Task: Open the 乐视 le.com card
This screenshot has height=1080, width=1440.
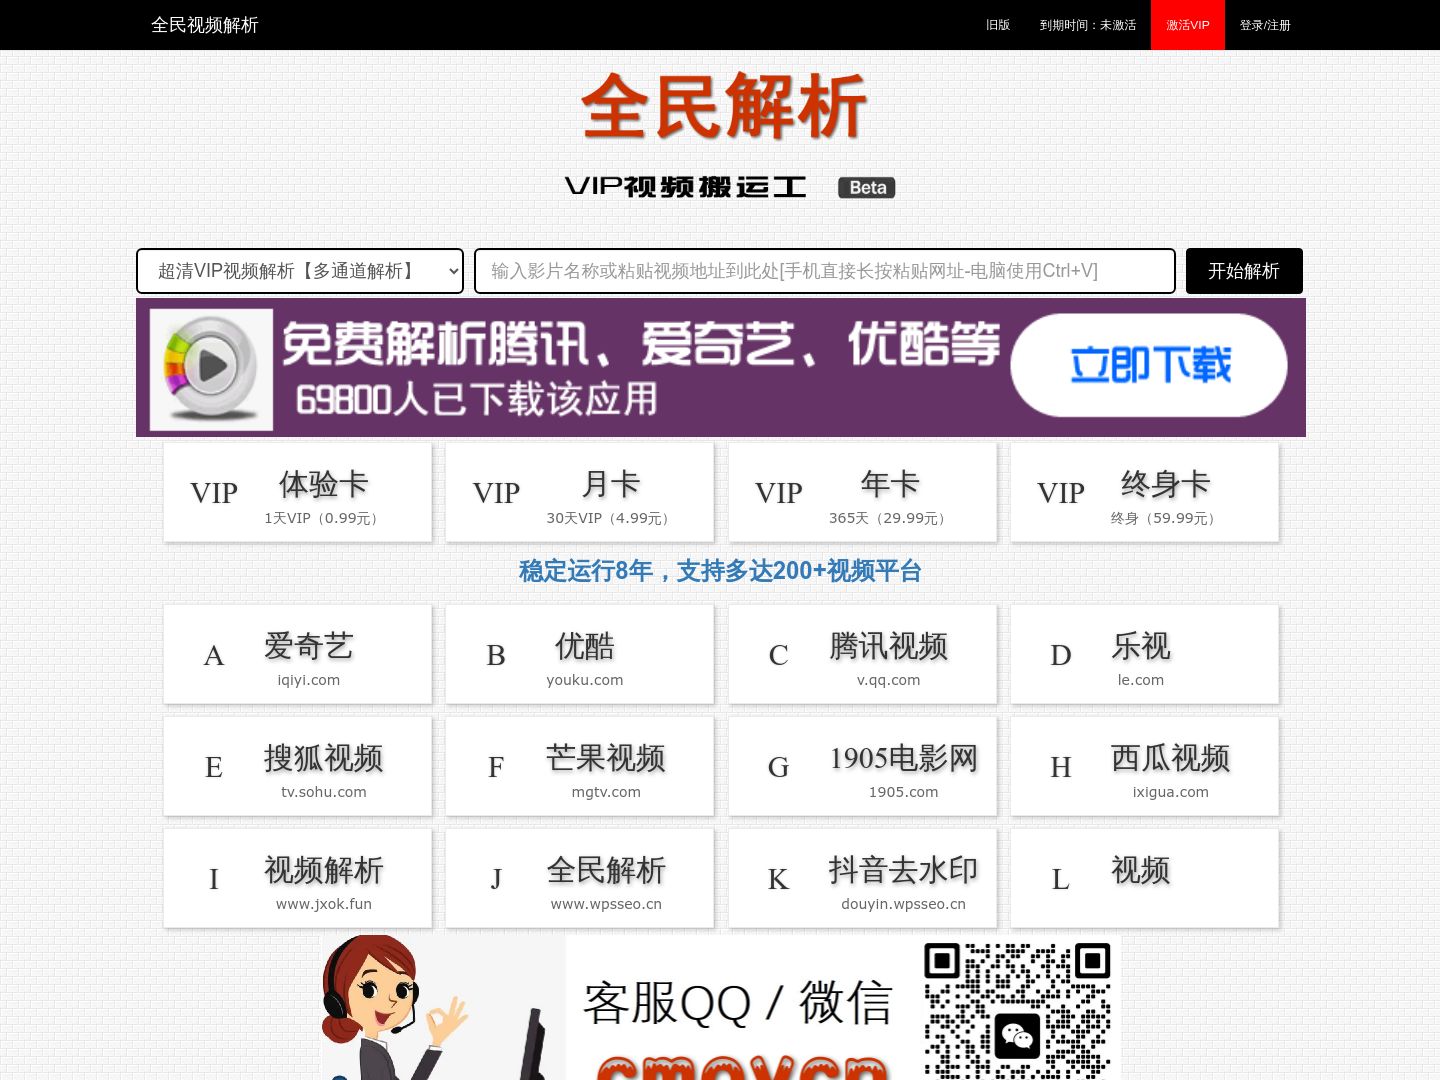Action: point(1145,655)
